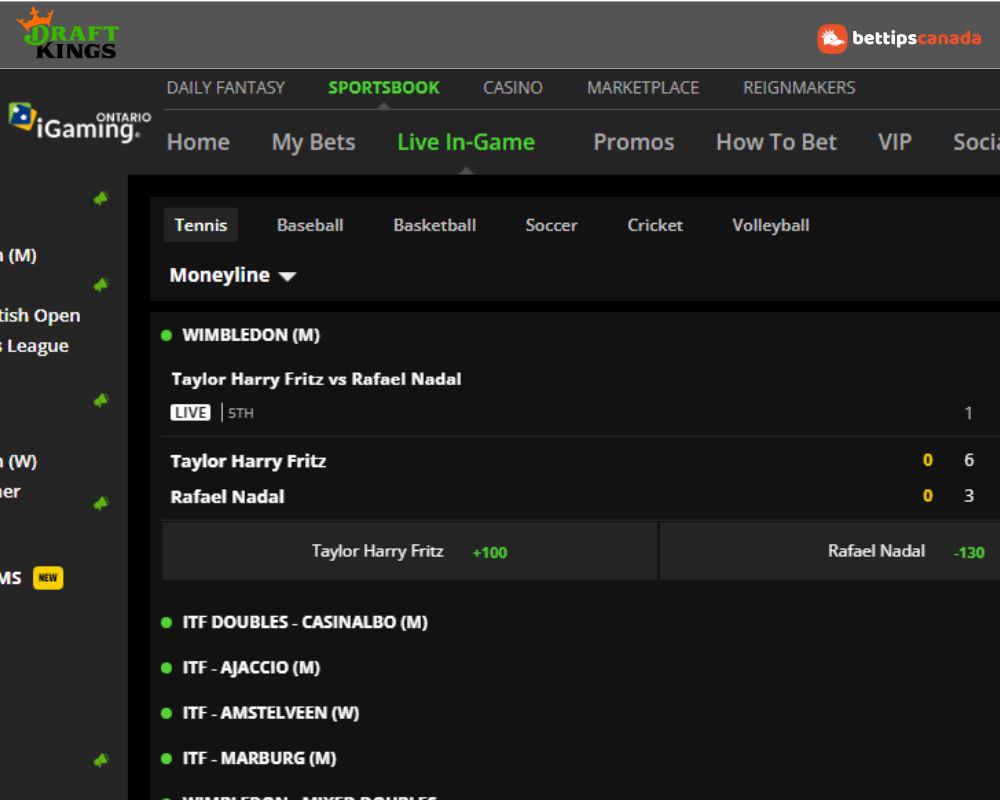Click 'tish Open' entry in the sidebar

click(x=40, y=315)
